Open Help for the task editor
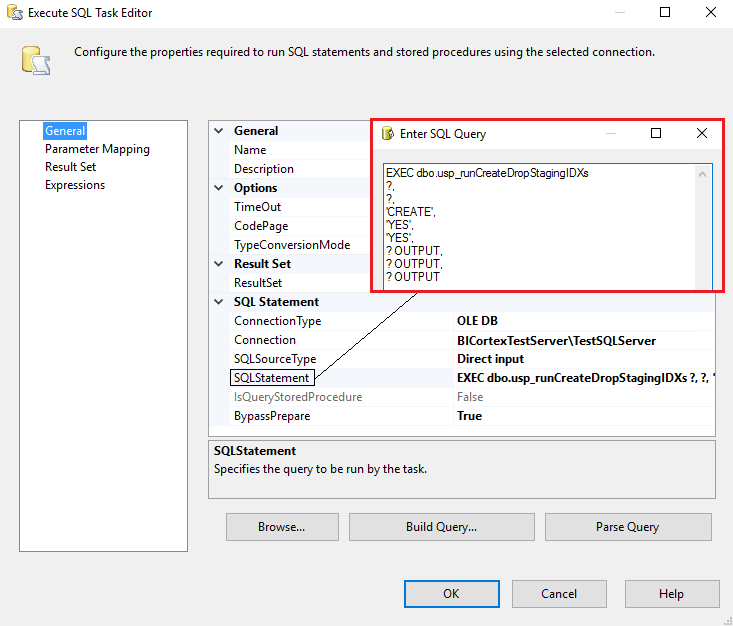733x626 pixels. click(x=672, y=594)
